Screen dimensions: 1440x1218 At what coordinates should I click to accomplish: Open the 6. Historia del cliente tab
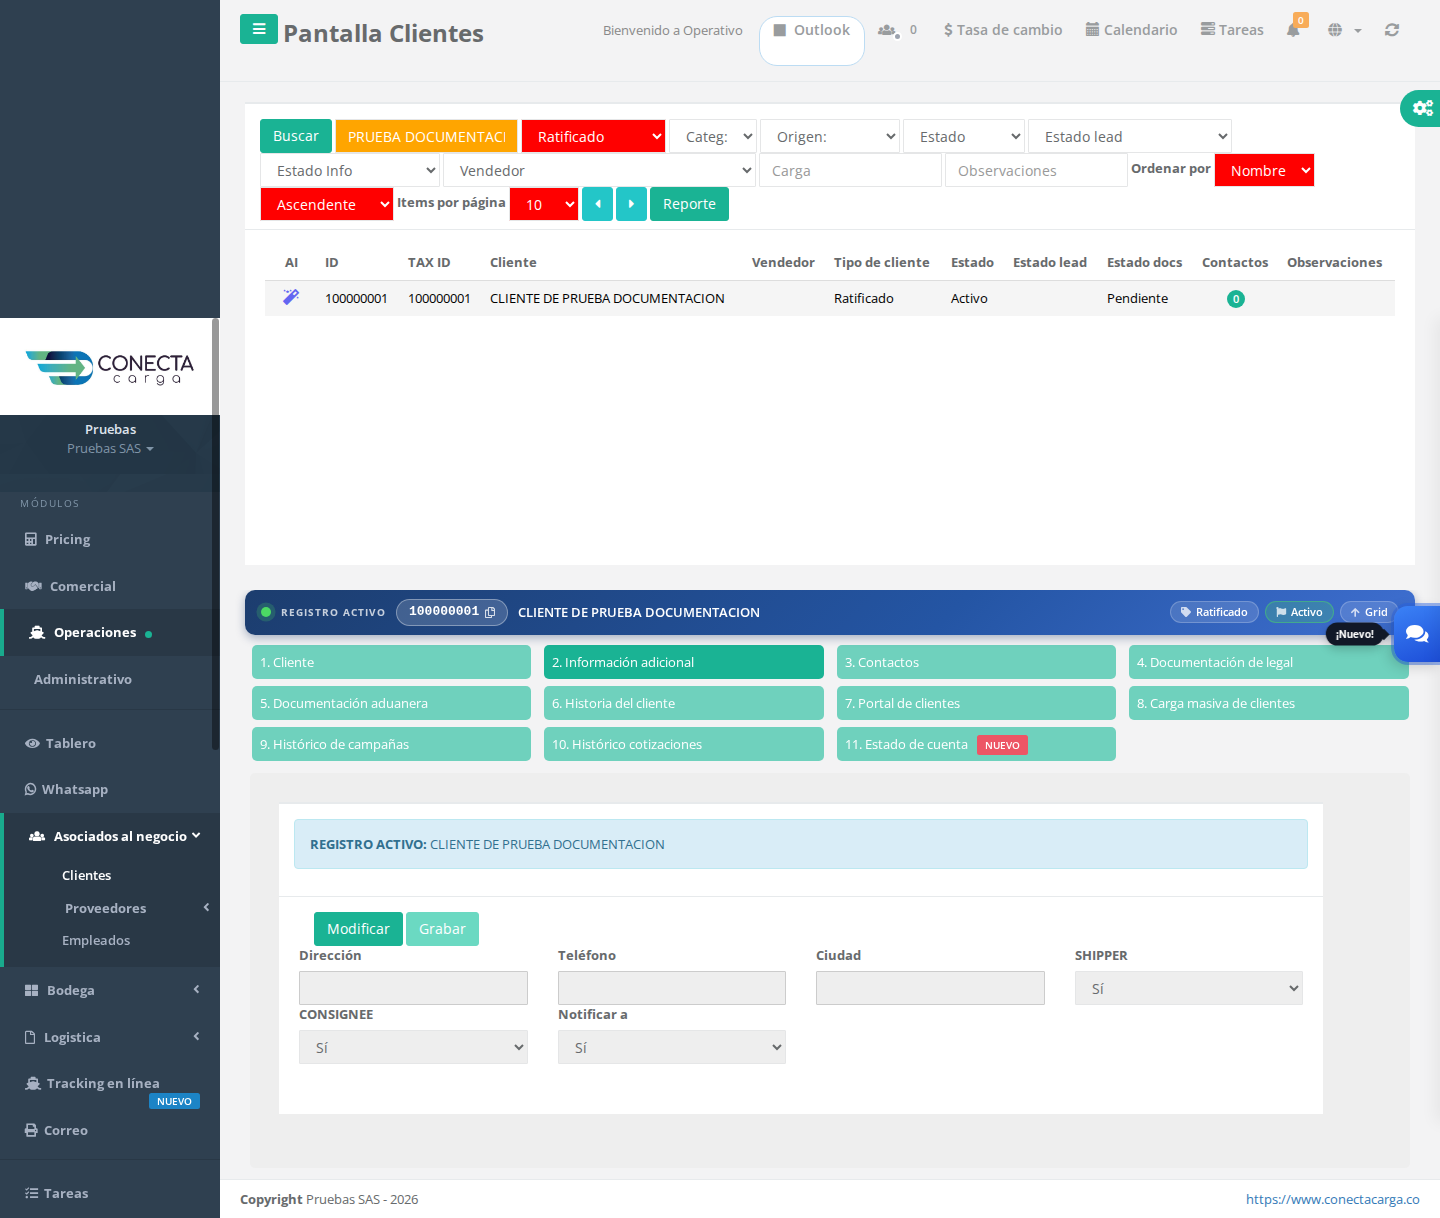(x=684, y=703)
